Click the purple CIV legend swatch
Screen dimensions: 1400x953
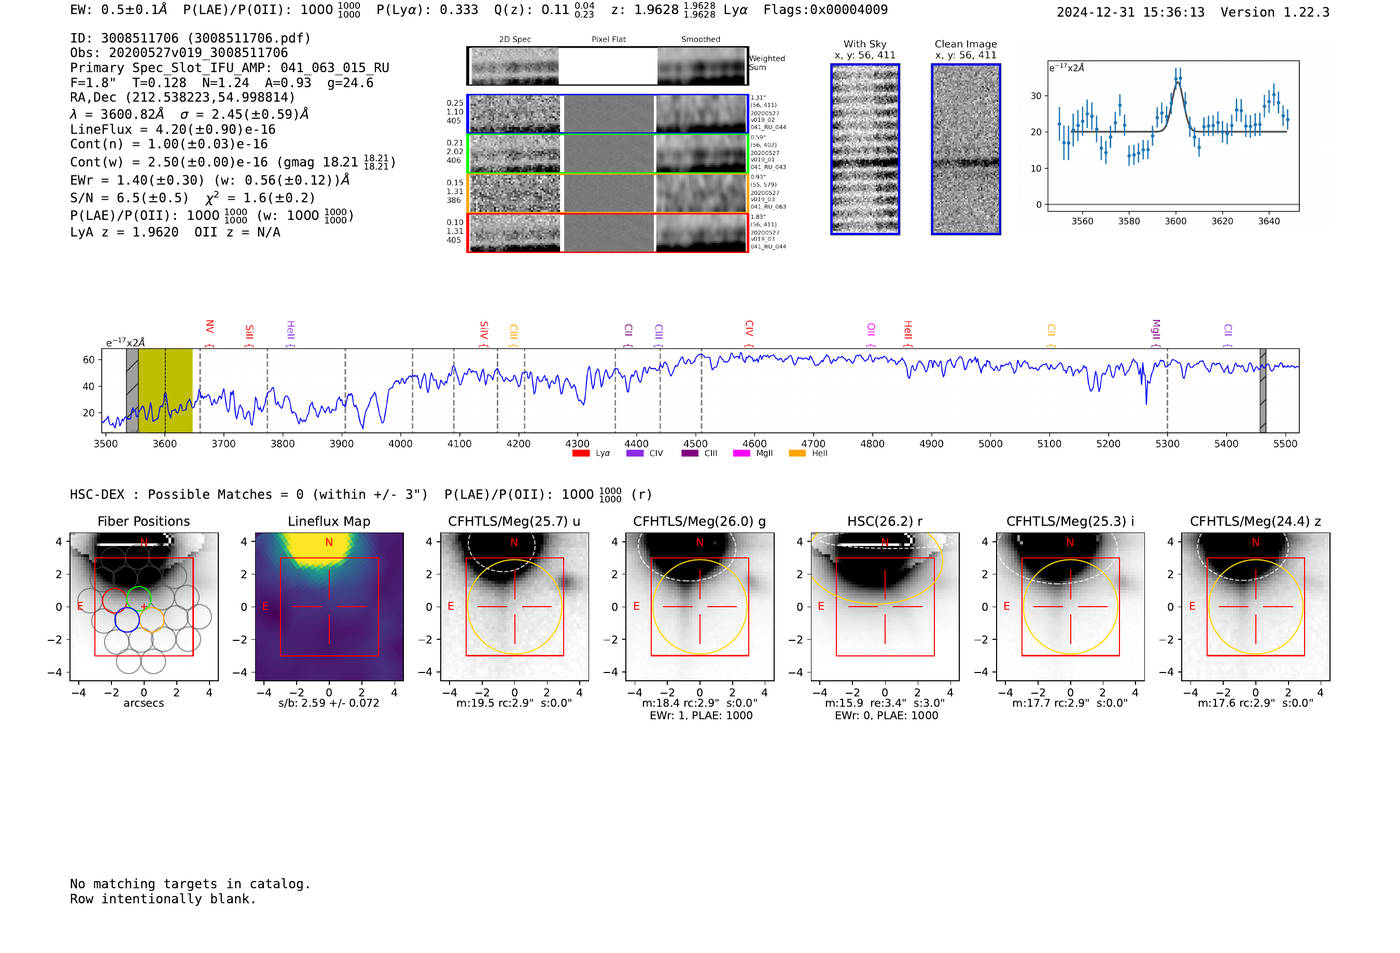(x=634, y=453)
